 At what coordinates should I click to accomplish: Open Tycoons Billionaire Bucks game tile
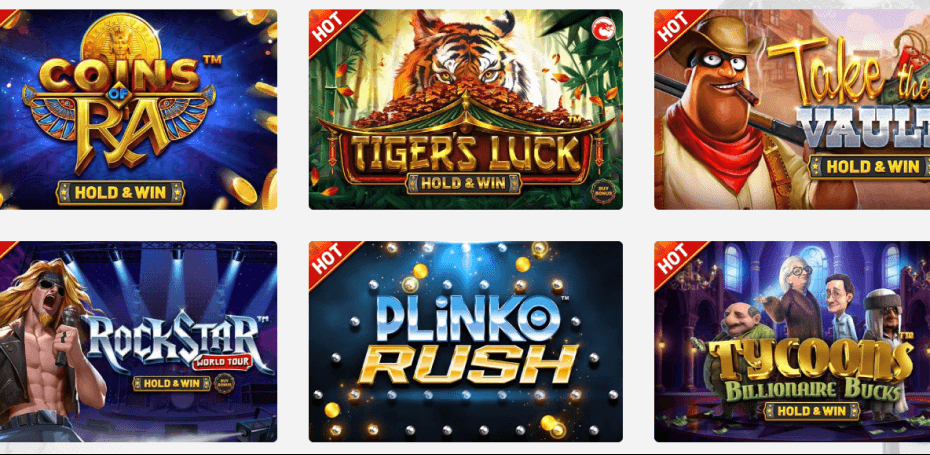point(792,341)
